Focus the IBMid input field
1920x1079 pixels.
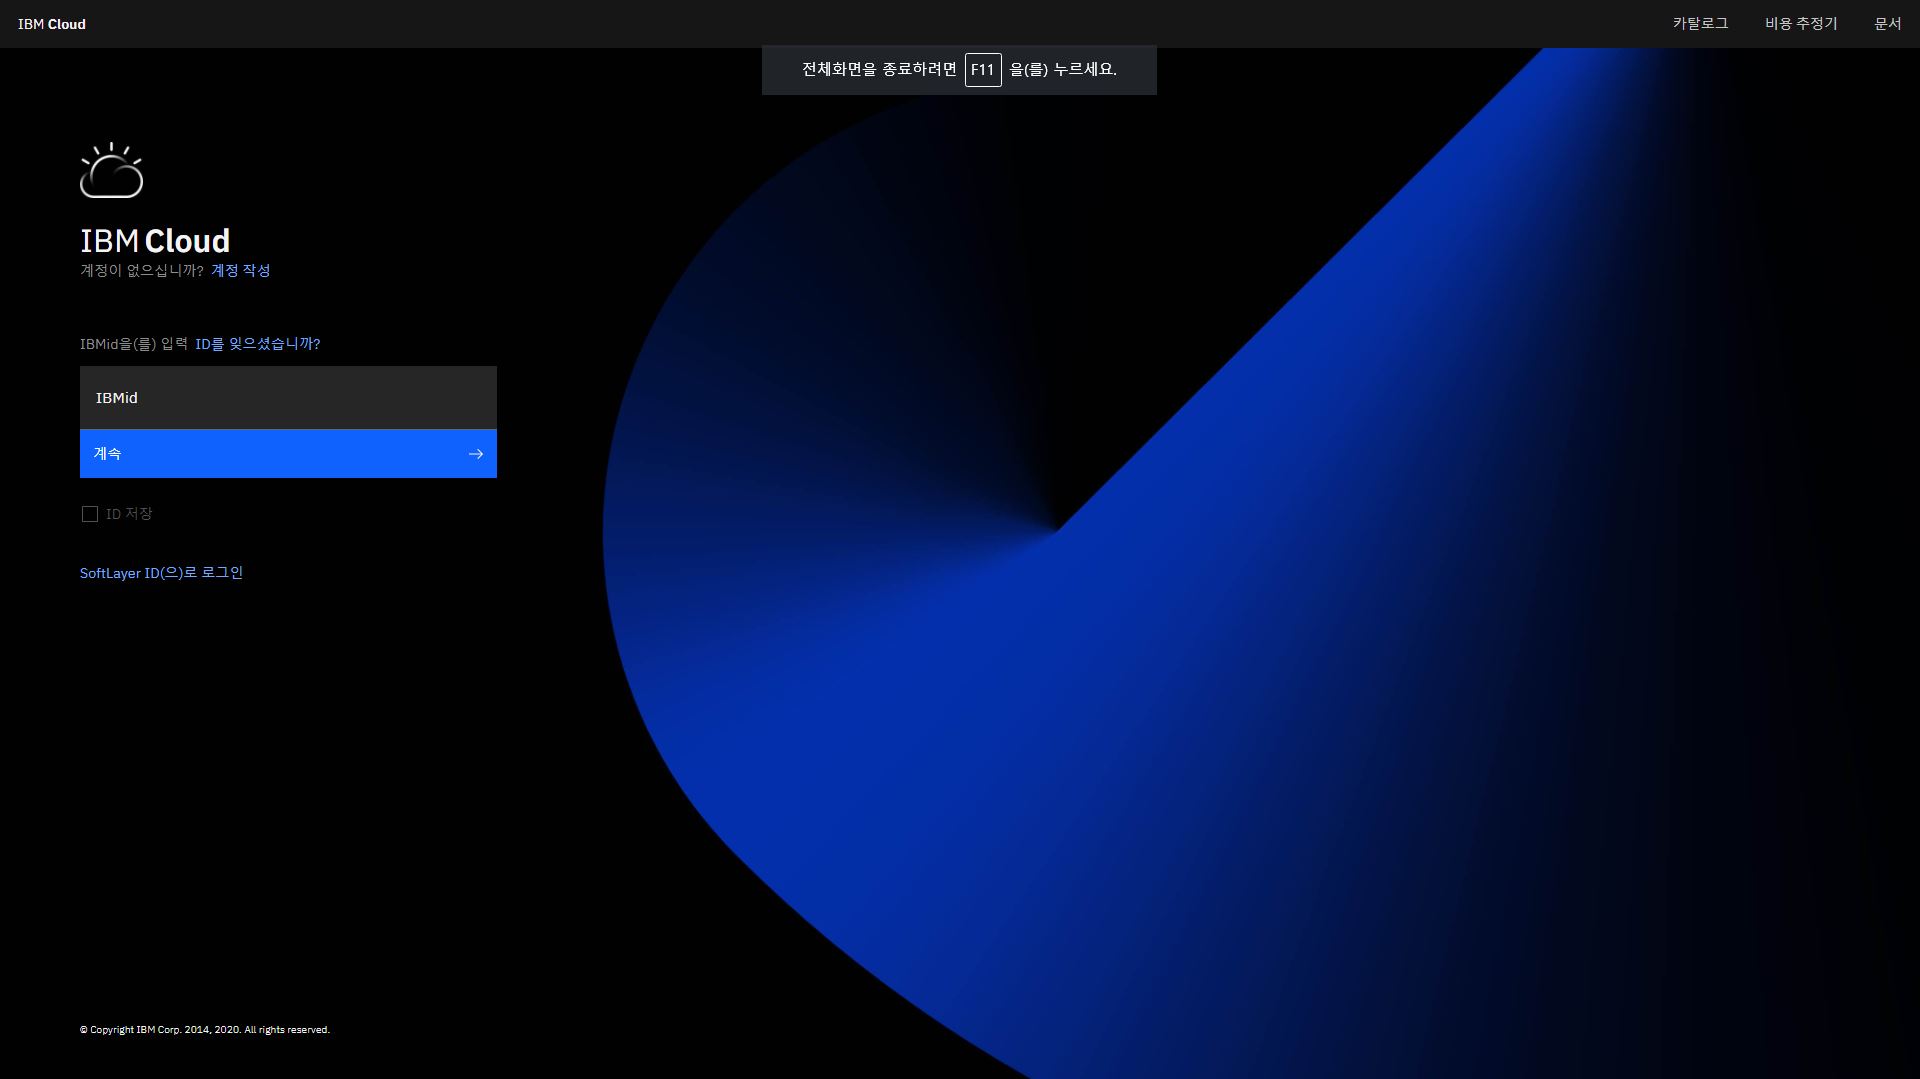pyautogui.click(x=288, y=398)
